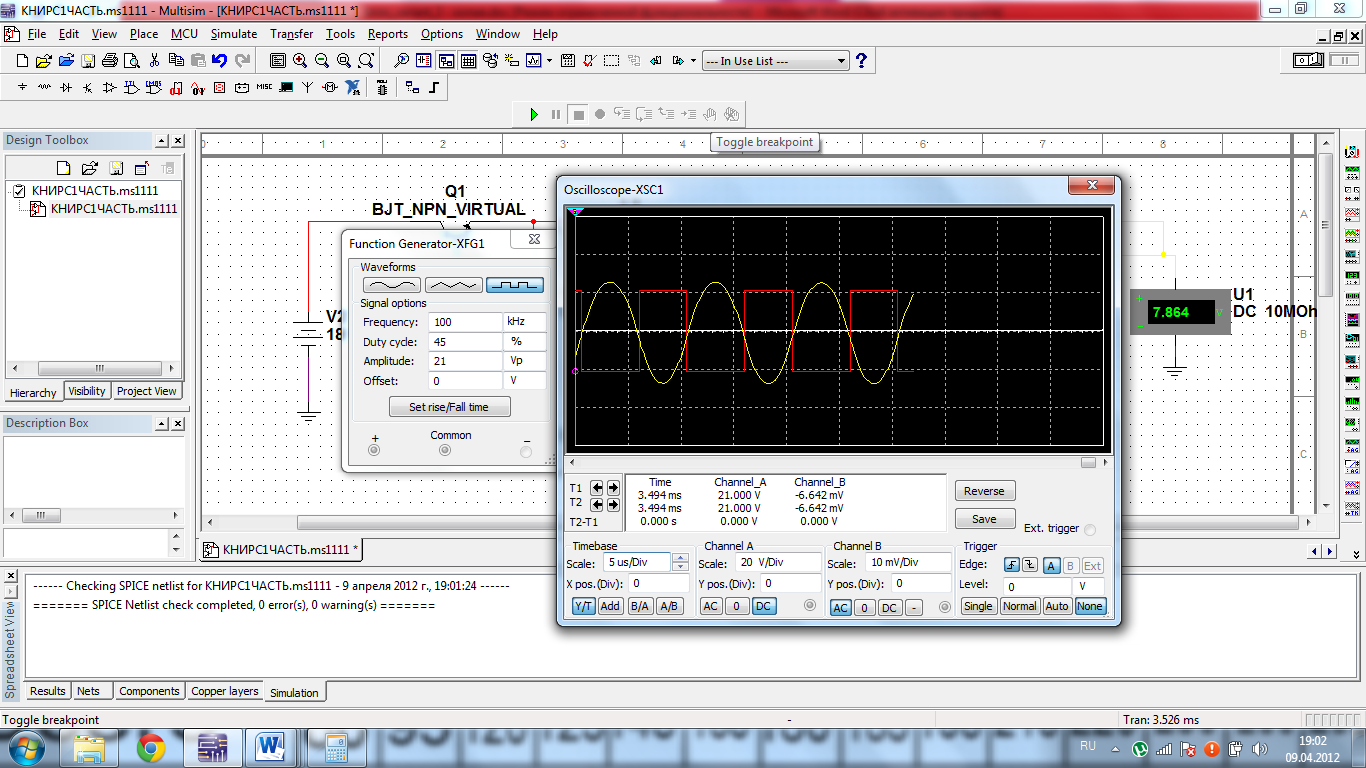Place an RF antenna component
Viewport: 1366px width, 768px height.
coord(308,88)
